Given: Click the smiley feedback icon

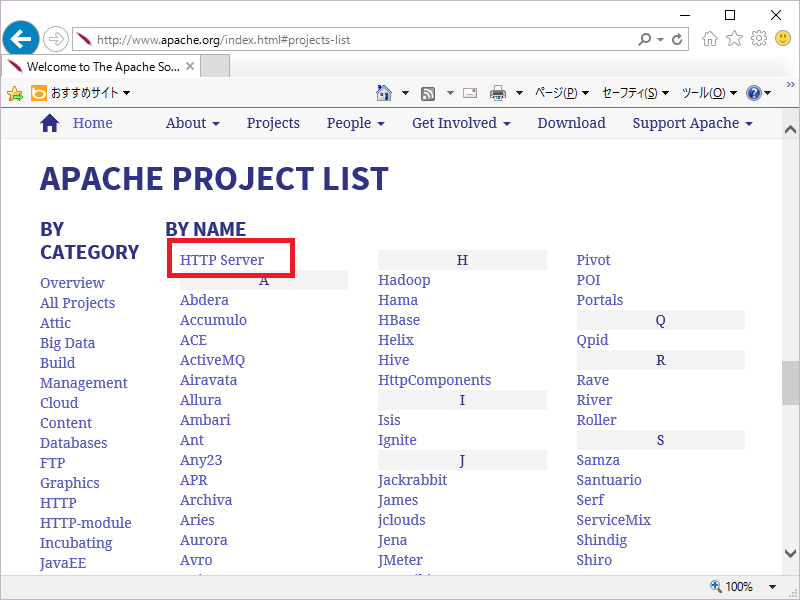Looking at the screenshot, I should [x=783, y=38].
